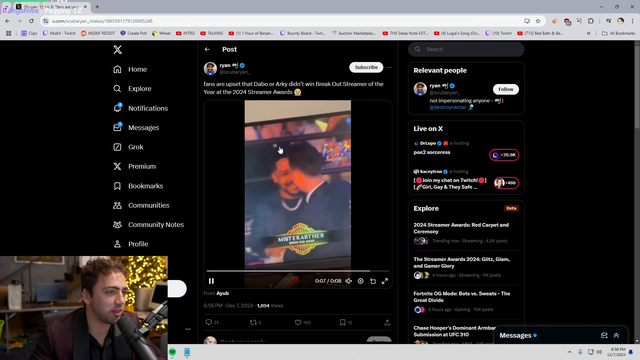Open new message icon in Messages drawer

tap(604, 336)
